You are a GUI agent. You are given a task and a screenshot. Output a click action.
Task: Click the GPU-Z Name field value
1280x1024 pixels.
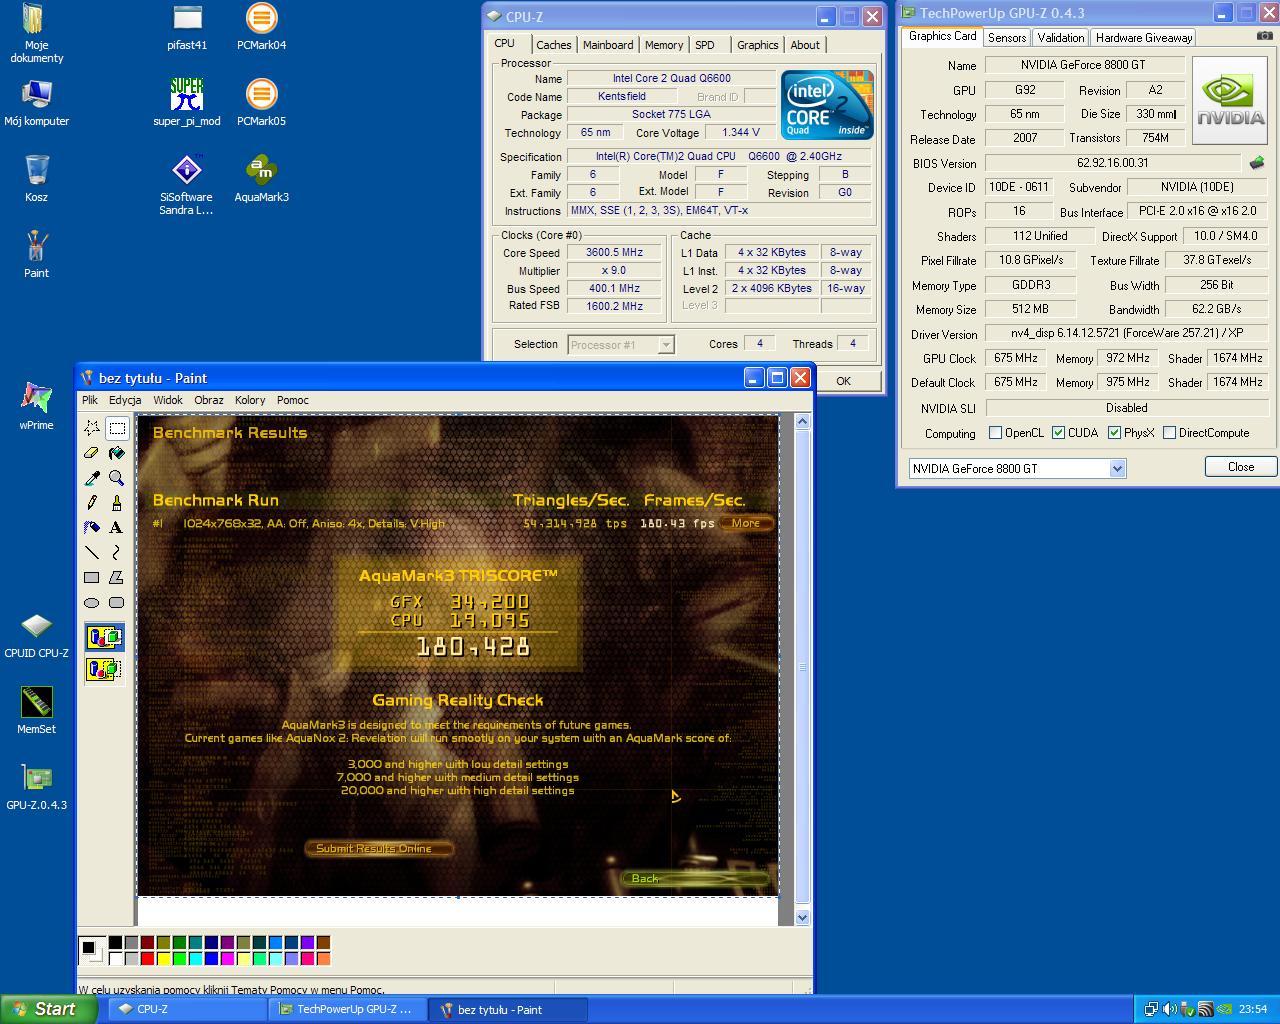click(1084, 65)
